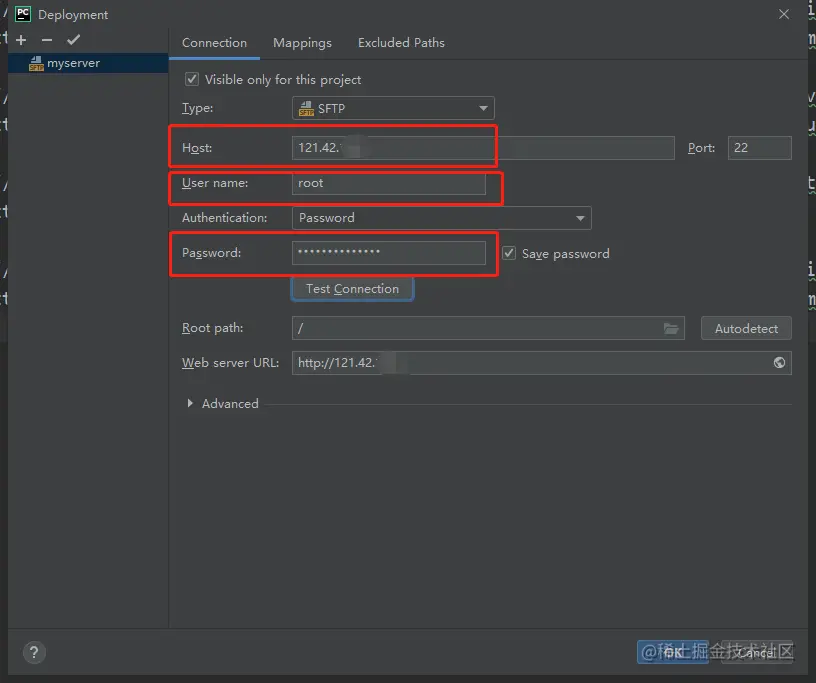Image resolution: width=816 pixels, height=683 pixels.
Task: Expand the Advanced section
Action: pos(190,404)
